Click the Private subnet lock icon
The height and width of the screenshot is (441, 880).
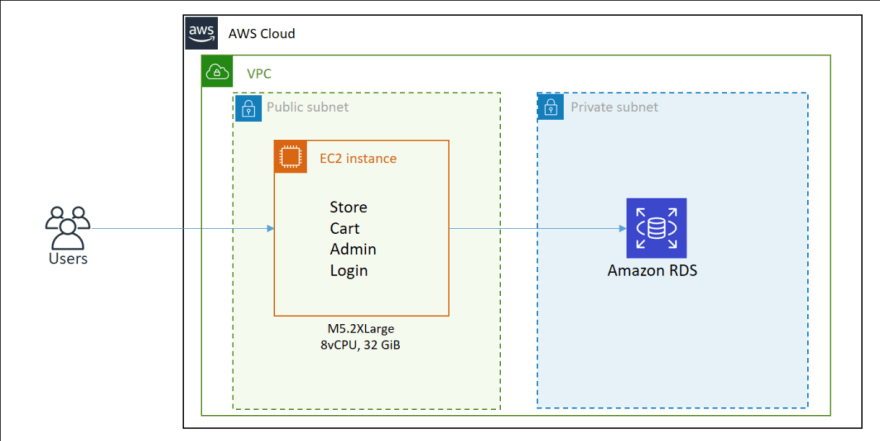tap(551, 107)
